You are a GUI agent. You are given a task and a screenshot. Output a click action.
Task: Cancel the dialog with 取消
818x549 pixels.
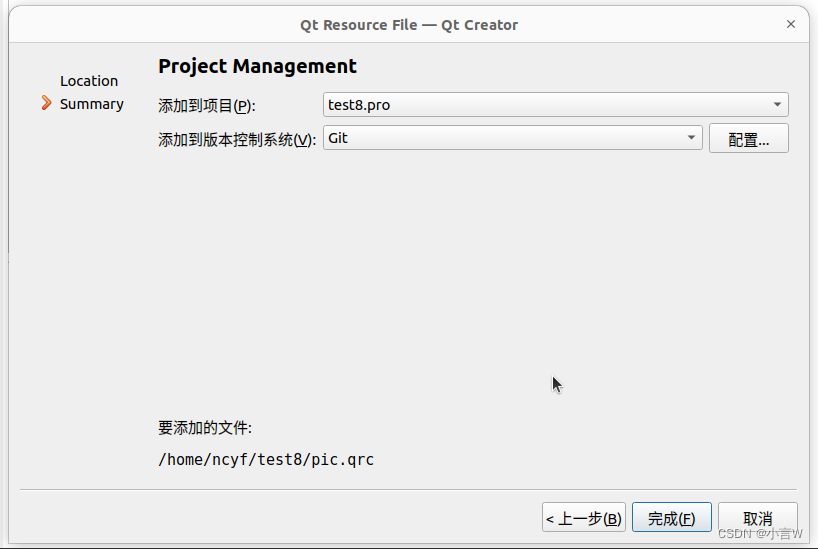click(758, 518)
